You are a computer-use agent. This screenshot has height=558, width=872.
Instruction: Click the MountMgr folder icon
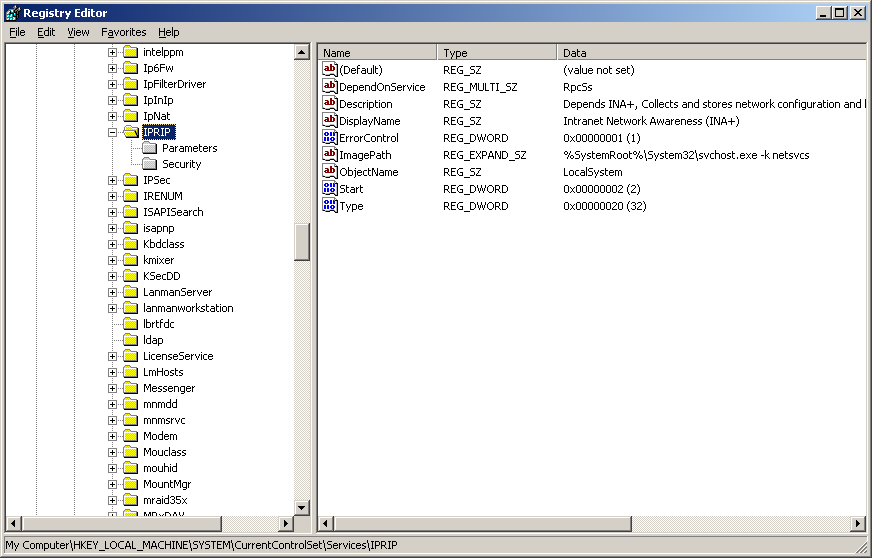coord(131,484)
